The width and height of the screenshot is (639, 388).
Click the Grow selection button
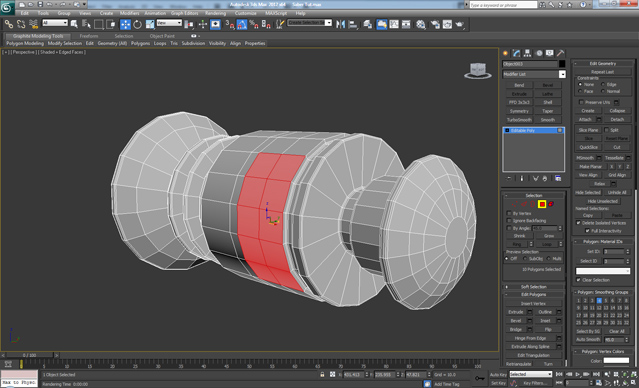549,236
